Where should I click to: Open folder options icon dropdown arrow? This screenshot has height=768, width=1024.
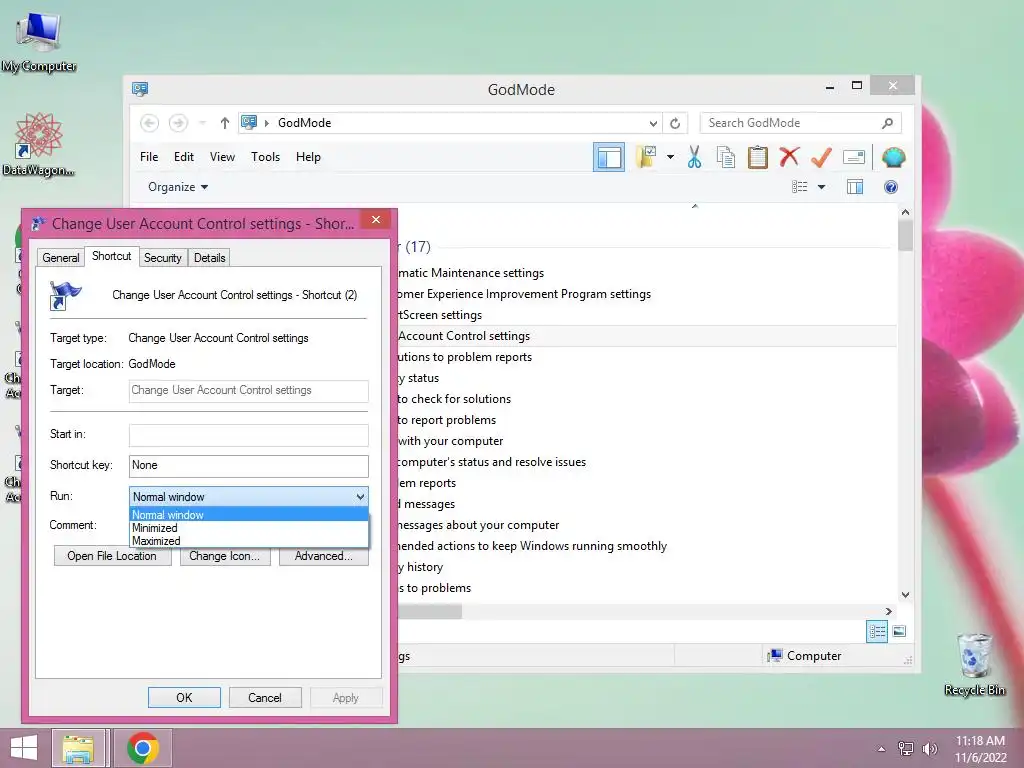point(670,157)
